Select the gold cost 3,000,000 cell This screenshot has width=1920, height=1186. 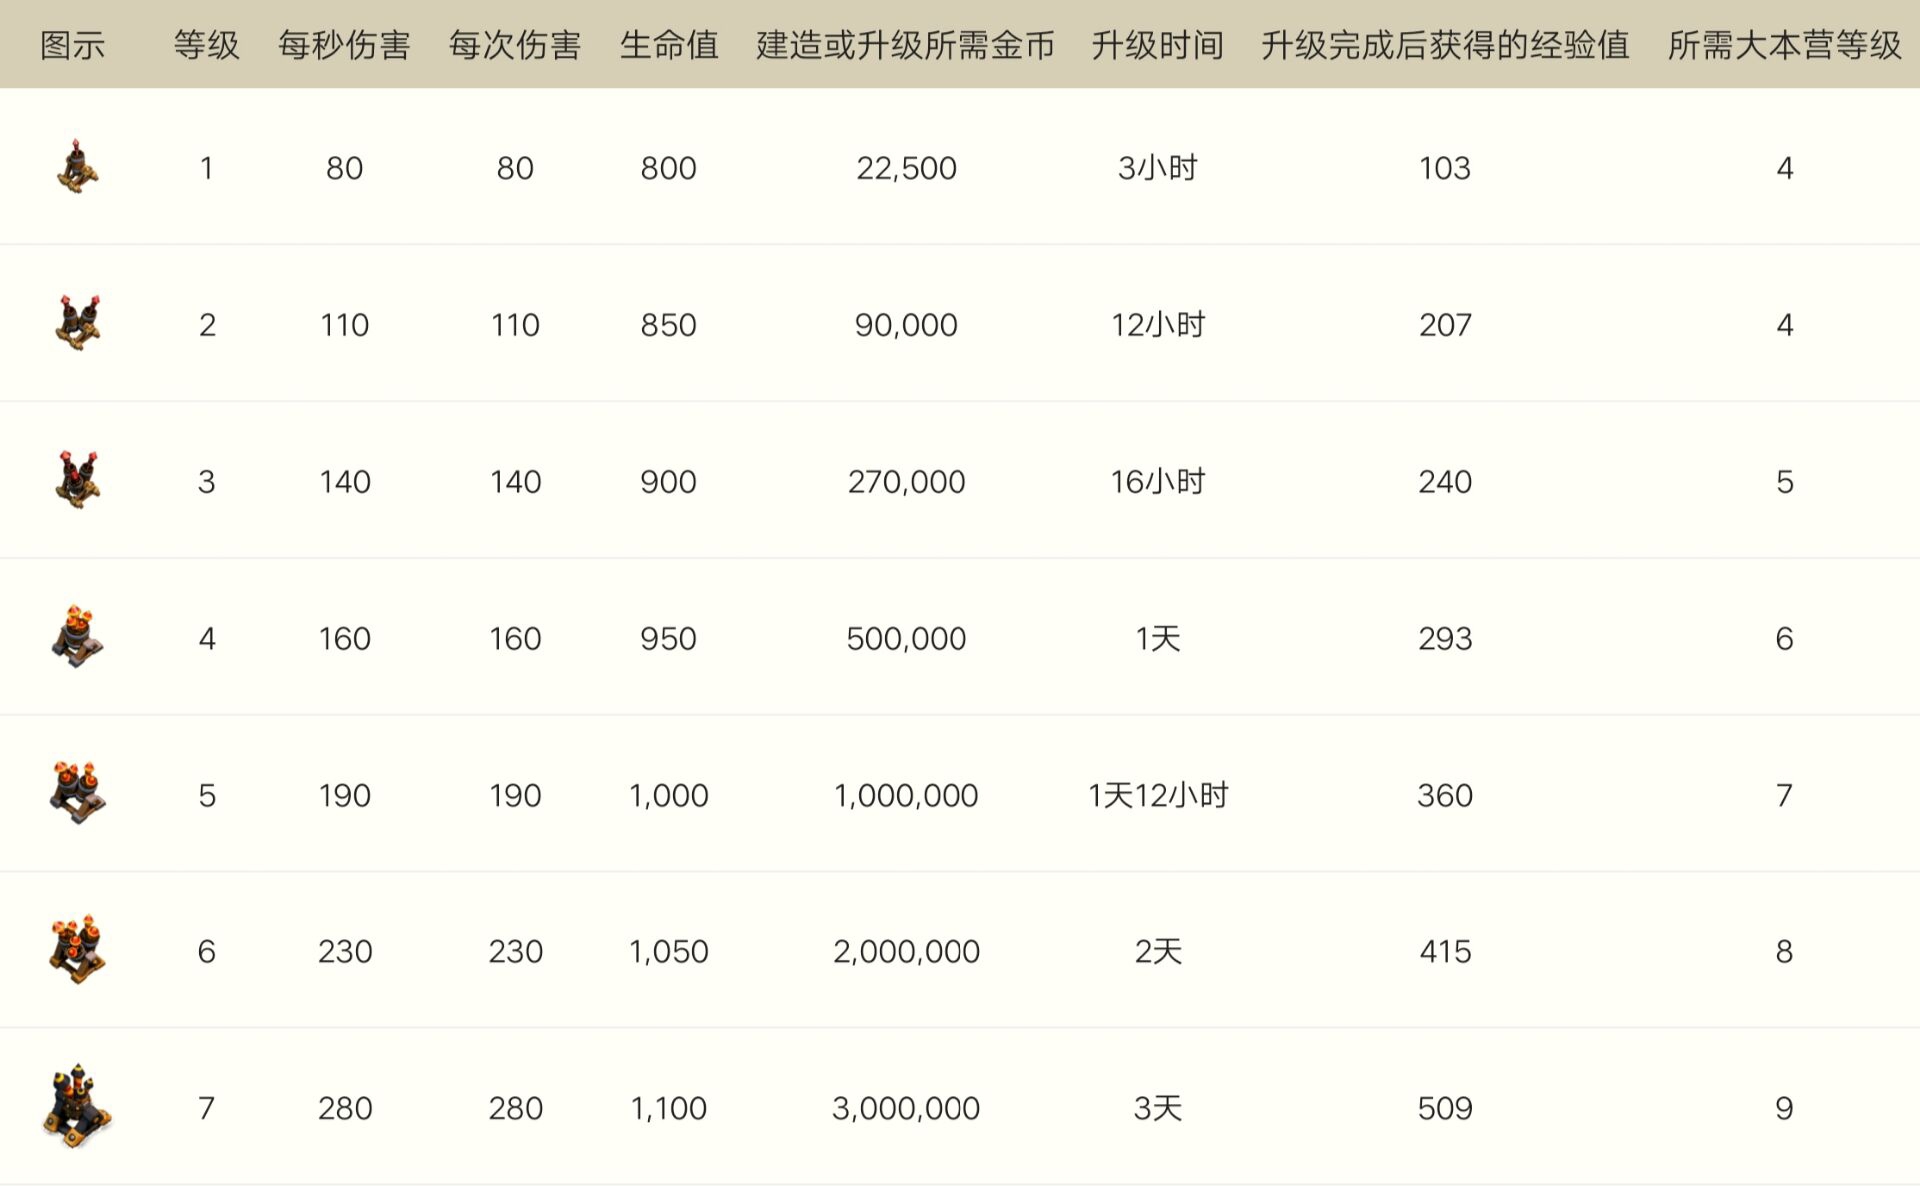click(x=906, y=1109)
